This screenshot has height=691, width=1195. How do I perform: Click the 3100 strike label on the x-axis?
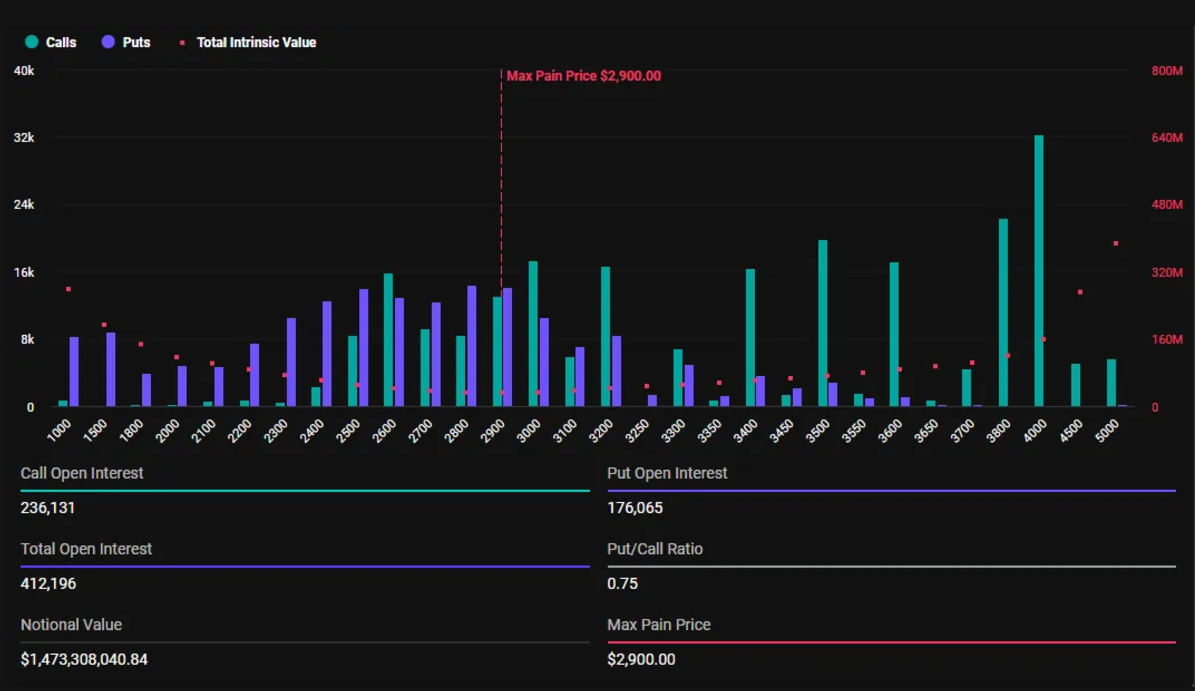pyautogui.click(x=565, y=430)
